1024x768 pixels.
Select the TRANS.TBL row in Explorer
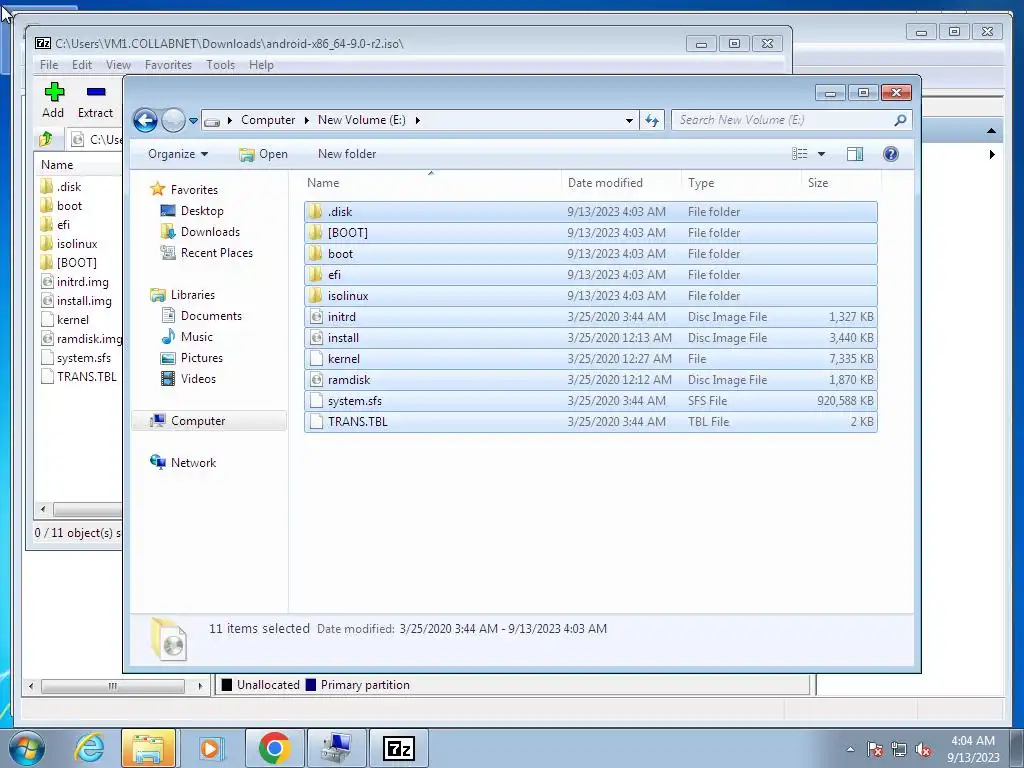pos(590,421)
